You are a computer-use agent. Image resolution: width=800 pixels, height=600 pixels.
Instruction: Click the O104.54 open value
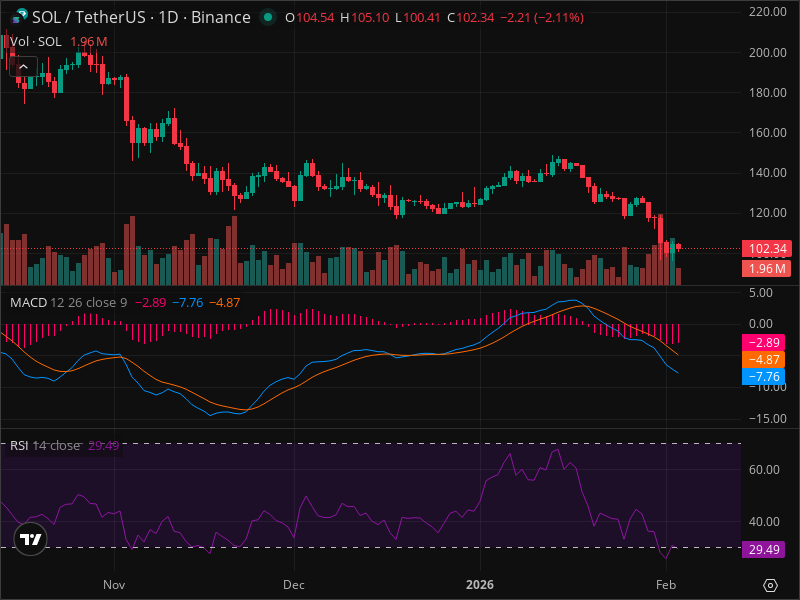(x=310, y=18)
